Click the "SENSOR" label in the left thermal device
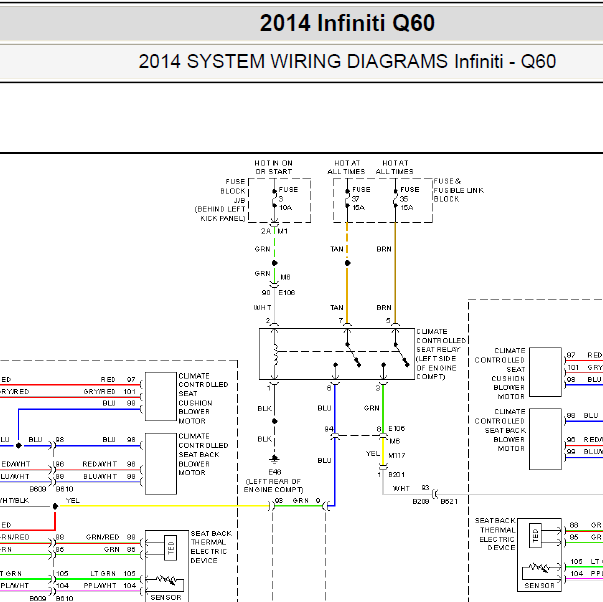This screenshot has height=602, width=603. click(166, 597)
